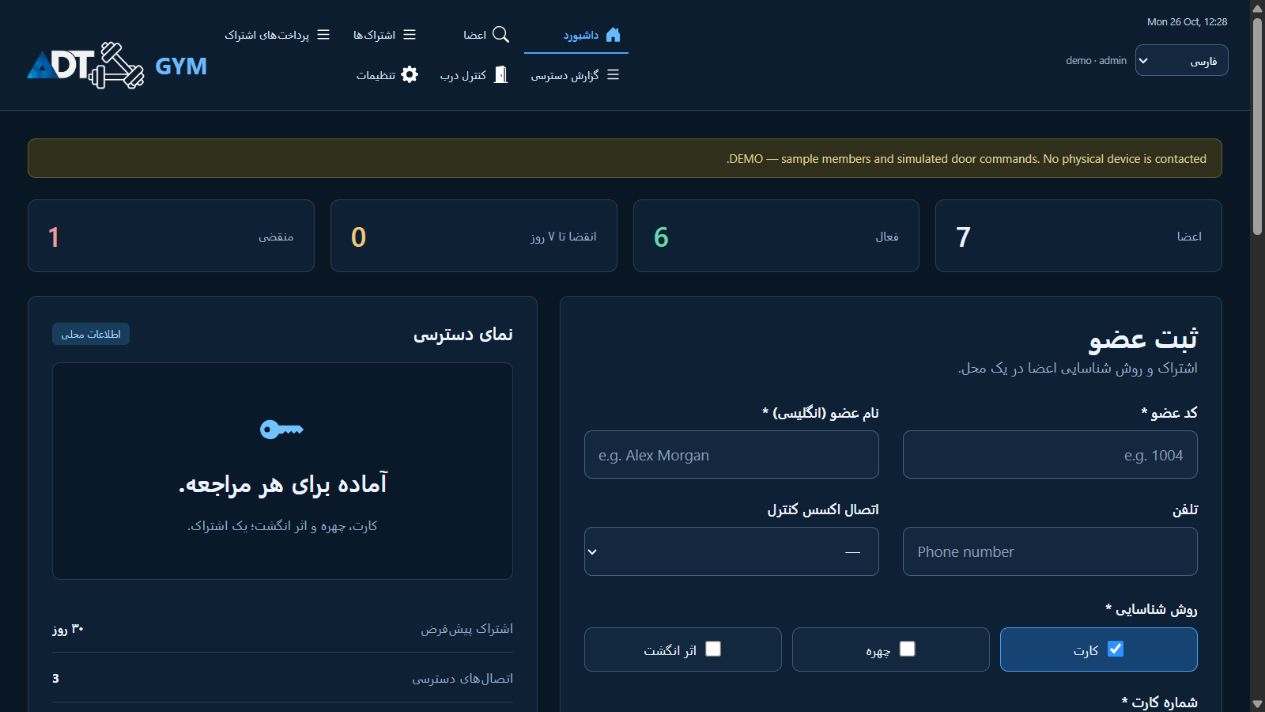Click the منقضی stat showing 1
1265x712 pixels.
(171, 236)
